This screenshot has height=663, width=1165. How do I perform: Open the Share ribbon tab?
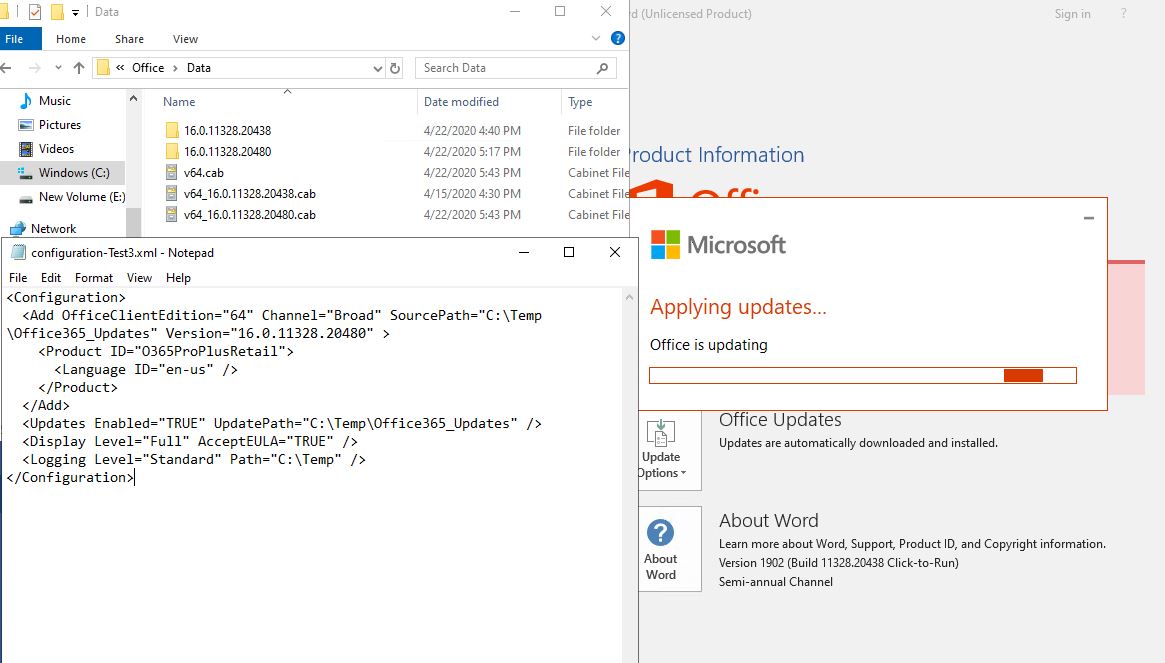coord(129,39)
